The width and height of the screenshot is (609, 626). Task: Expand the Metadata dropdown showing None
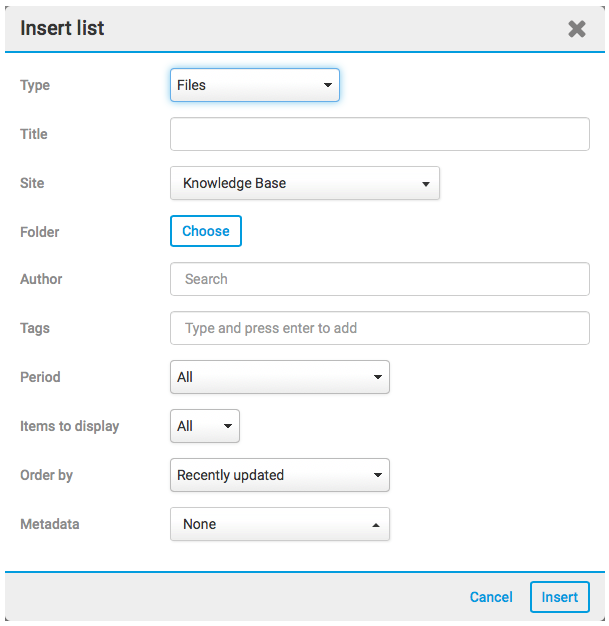(x=280, y=524)
